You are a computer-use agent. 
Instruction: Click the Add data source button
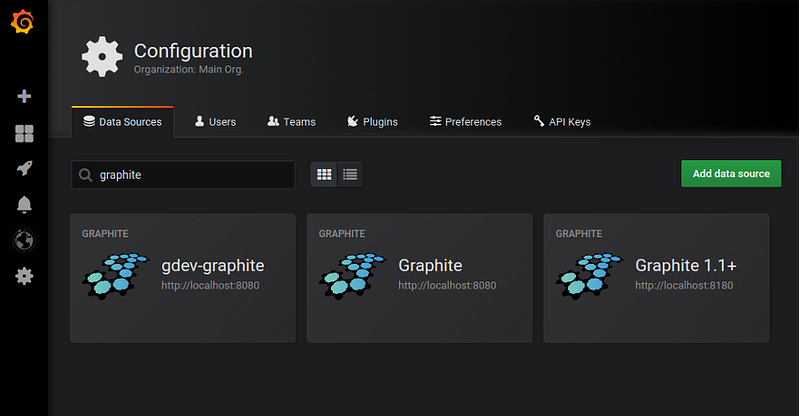coord(731,173)
